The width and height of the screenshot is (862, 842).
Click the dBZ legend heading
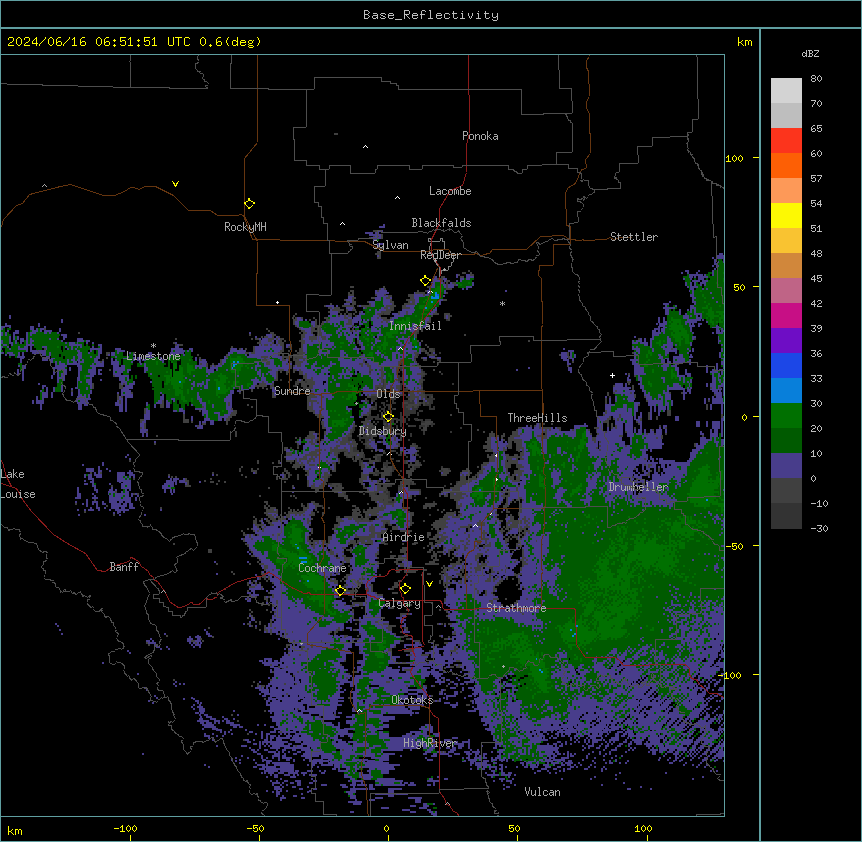[810, 53]
